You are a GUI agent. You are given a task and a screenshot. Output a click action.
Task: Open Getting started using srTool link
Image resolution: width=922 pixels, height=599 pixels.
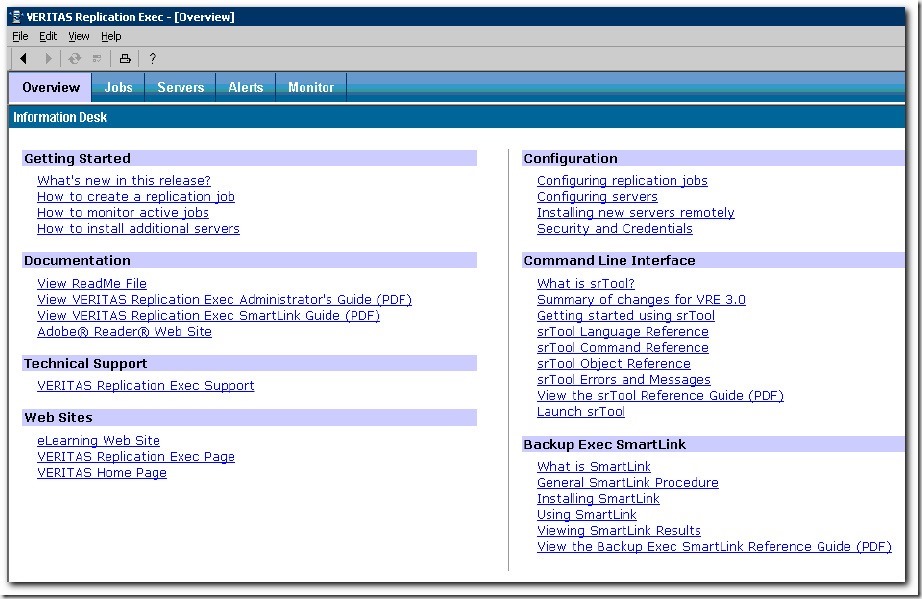point(626,315)
